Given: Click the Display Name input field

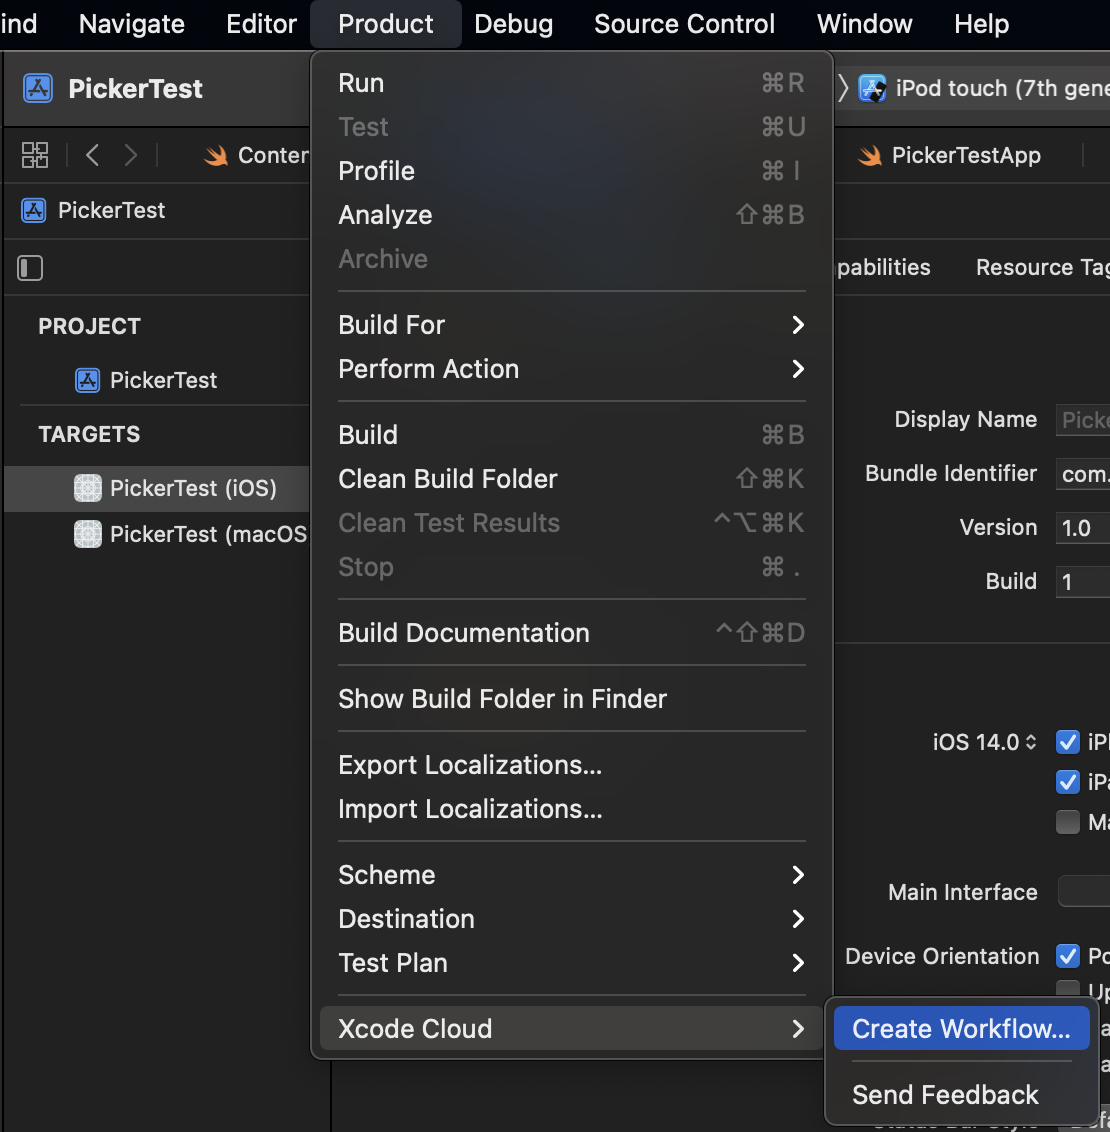Looking at the screenshot, I should 1083,419.
